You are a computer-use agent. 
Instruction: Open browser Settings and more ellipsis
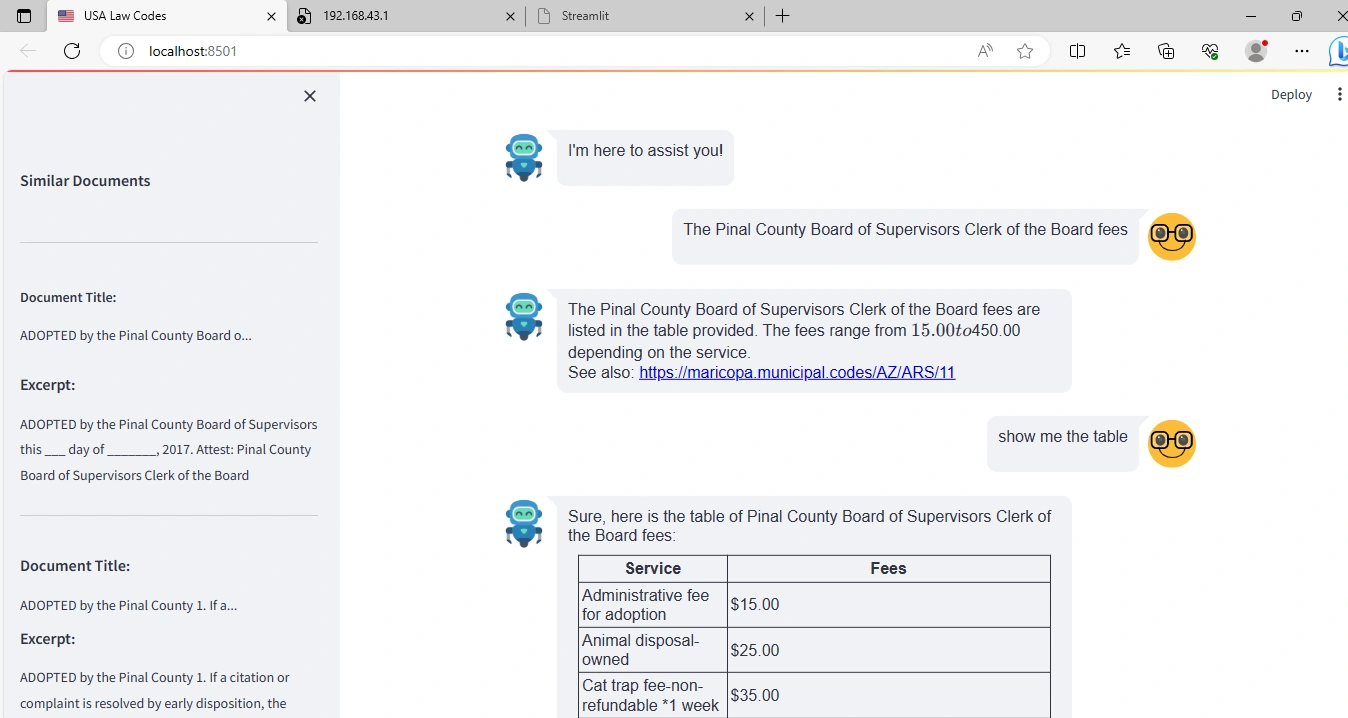[1301, 51]
